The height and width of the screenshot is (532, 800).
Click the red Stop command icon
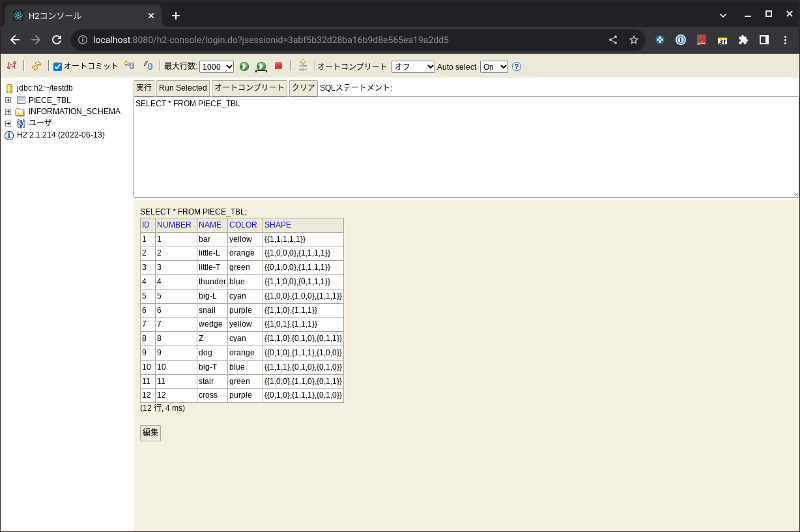278,66
